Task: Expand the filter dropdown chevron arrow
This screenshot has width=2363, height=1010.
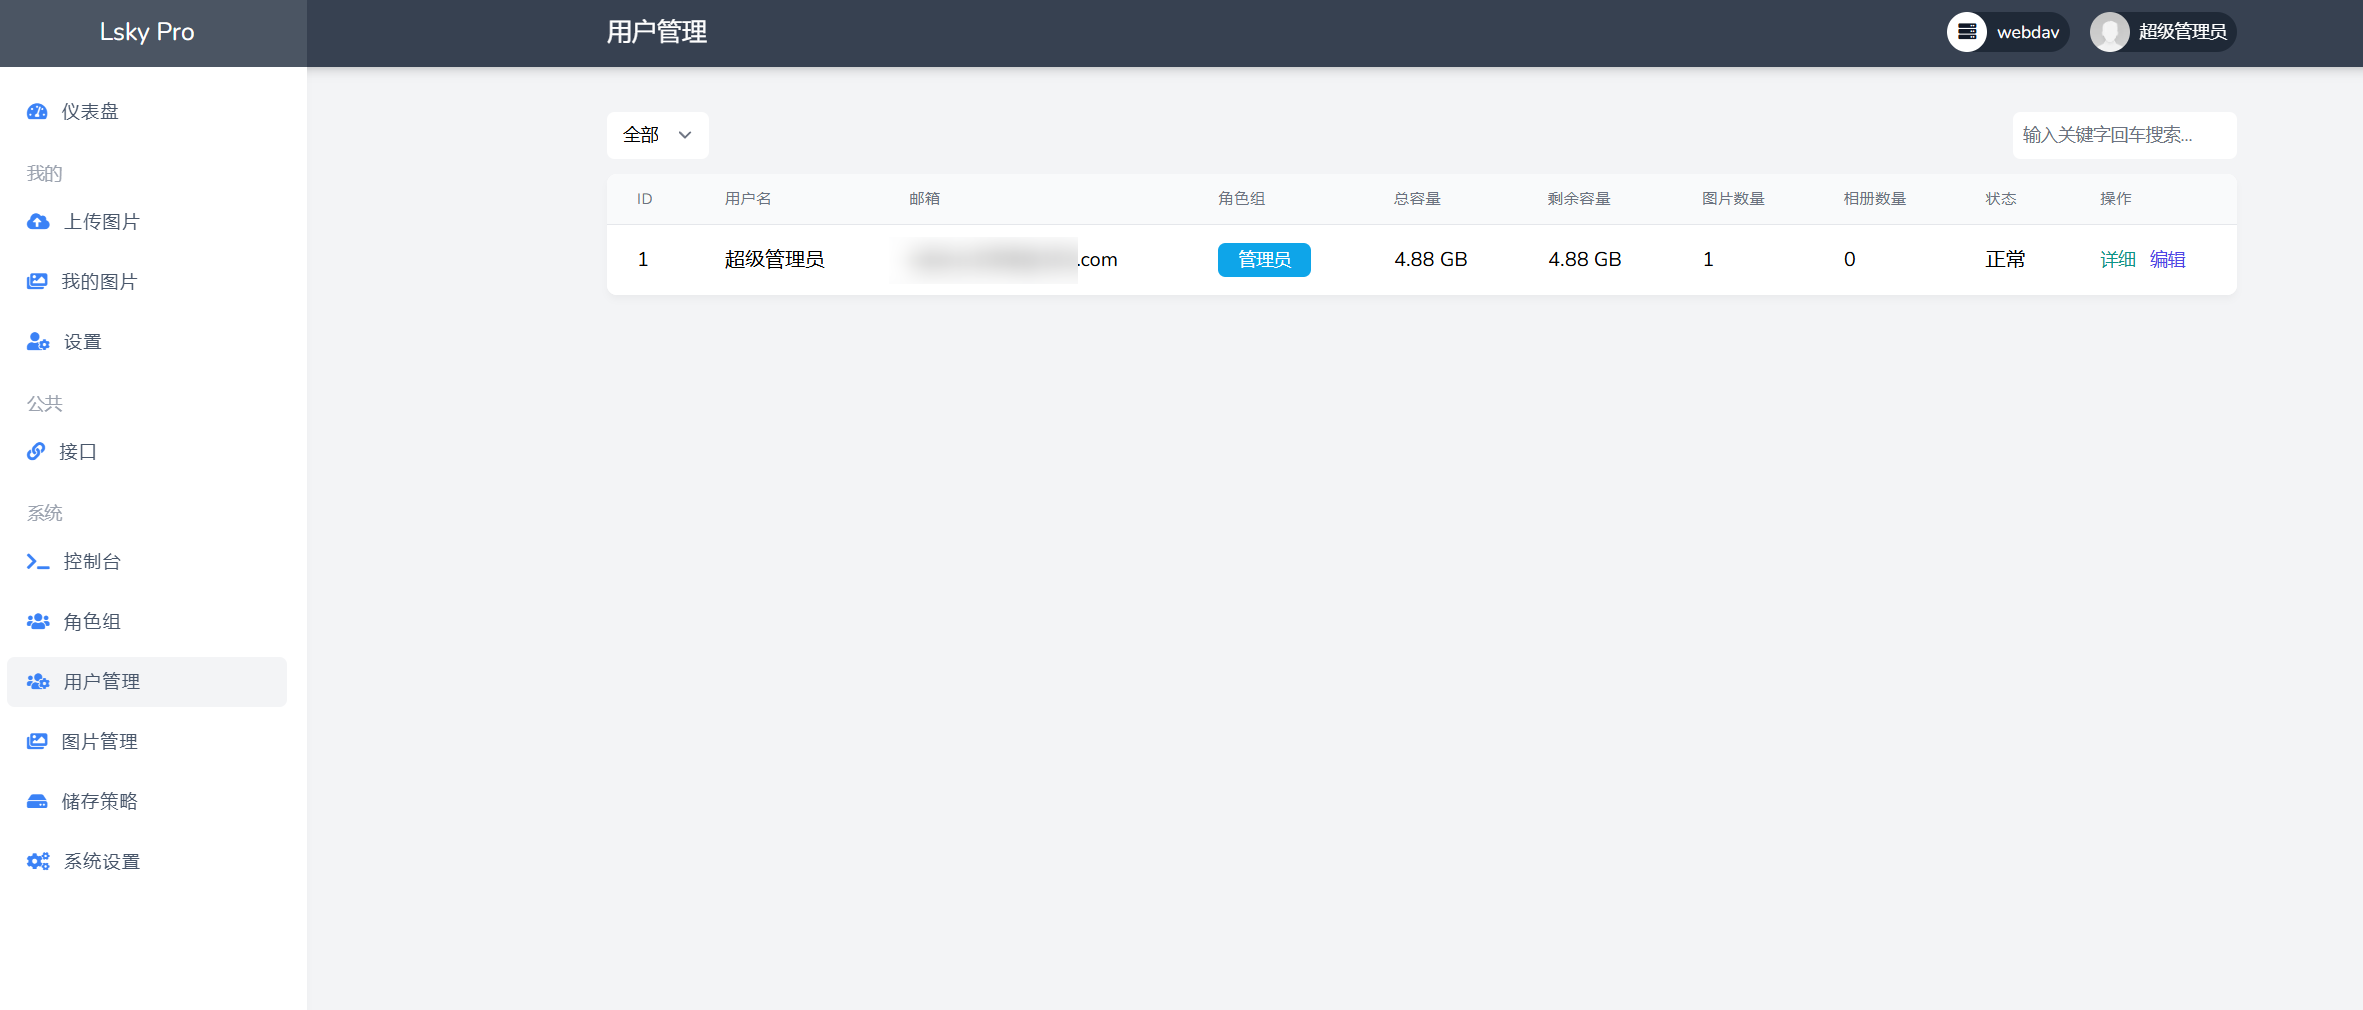Action: click(x=685, y=135)
